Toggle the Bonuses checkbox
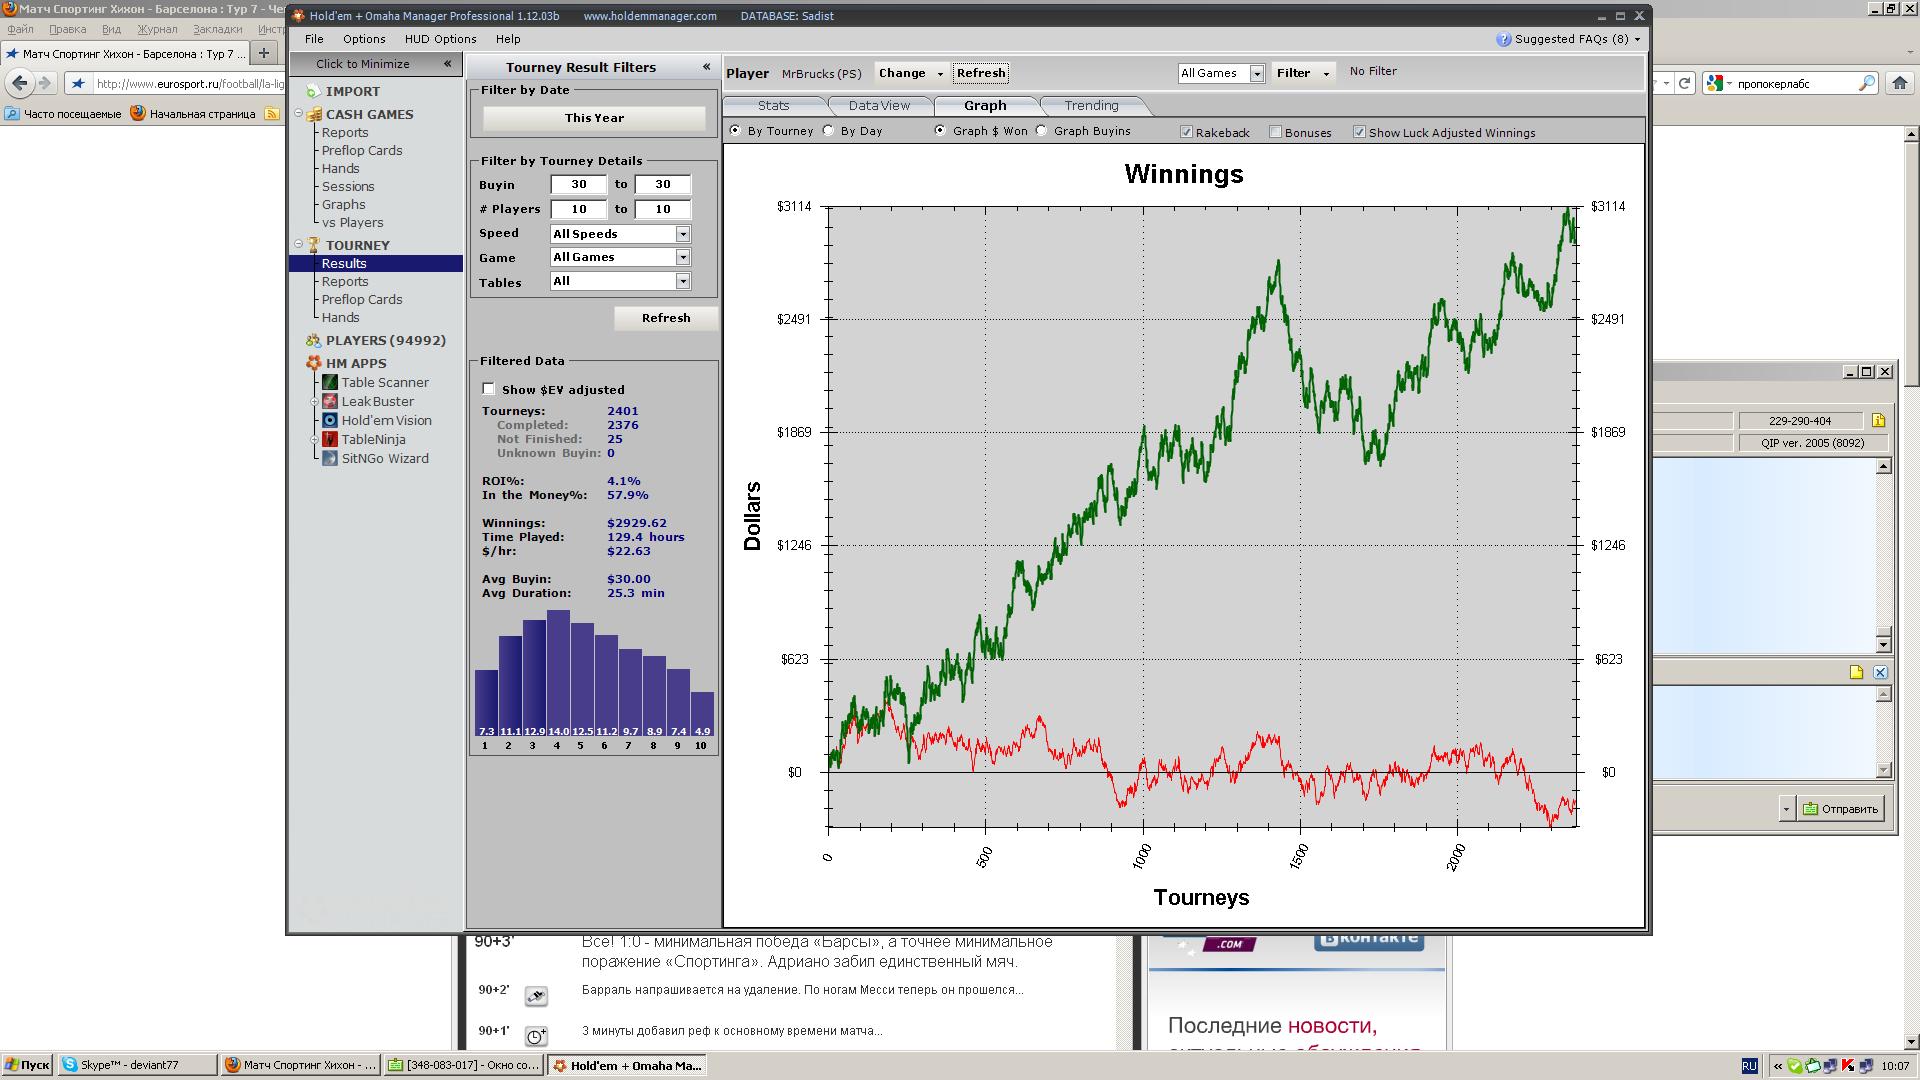 tap(1275, 132)
